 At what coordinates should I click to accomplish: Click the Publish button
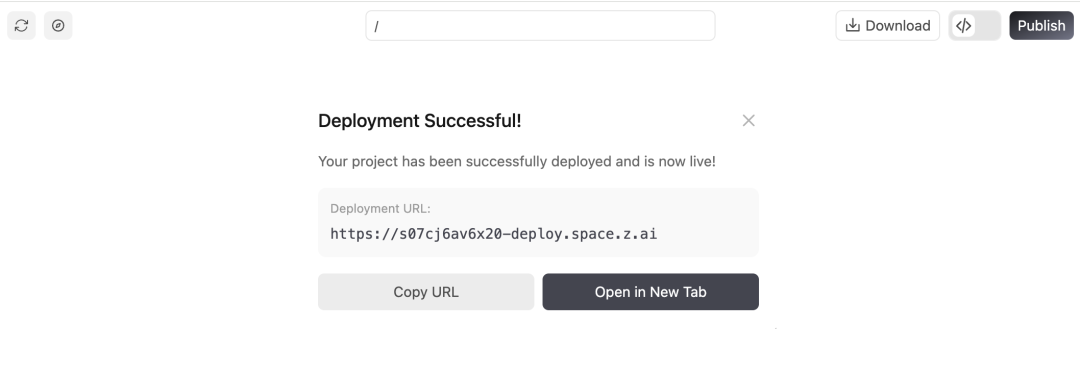[1041, 26]
